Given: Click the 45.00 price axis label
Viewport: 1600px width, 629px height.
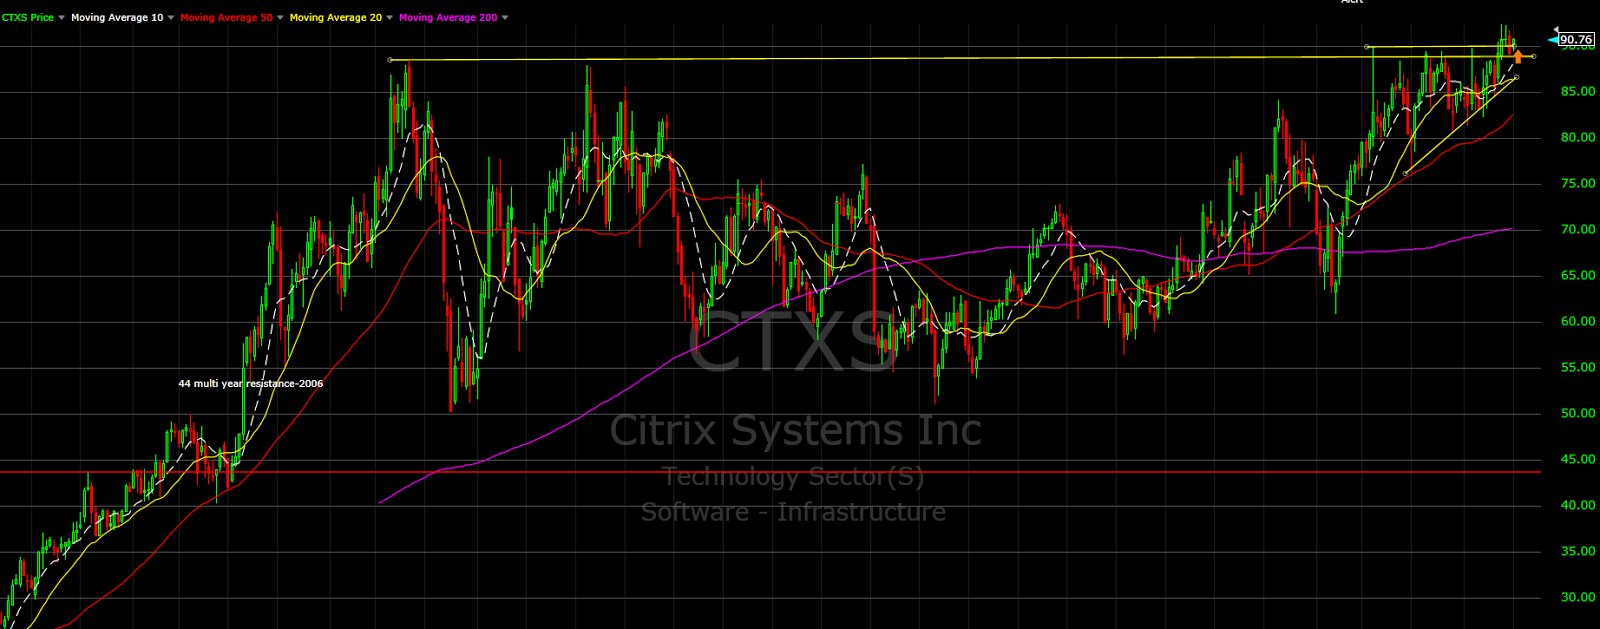Looking at the screenshot, I should [1578, 460].
